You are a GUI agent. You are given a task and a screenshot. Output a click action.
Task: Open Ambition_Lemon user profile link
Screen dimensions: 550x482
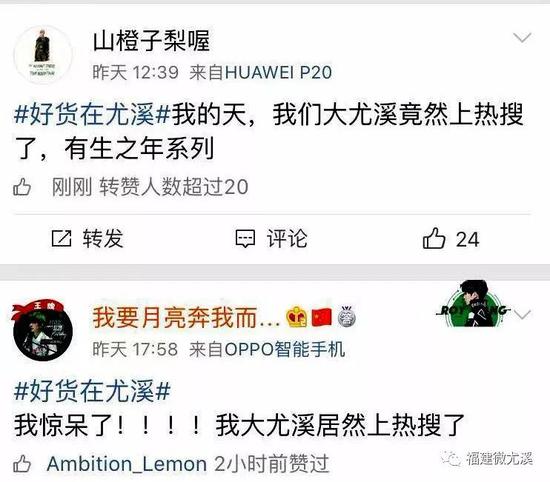click(127, 464)
